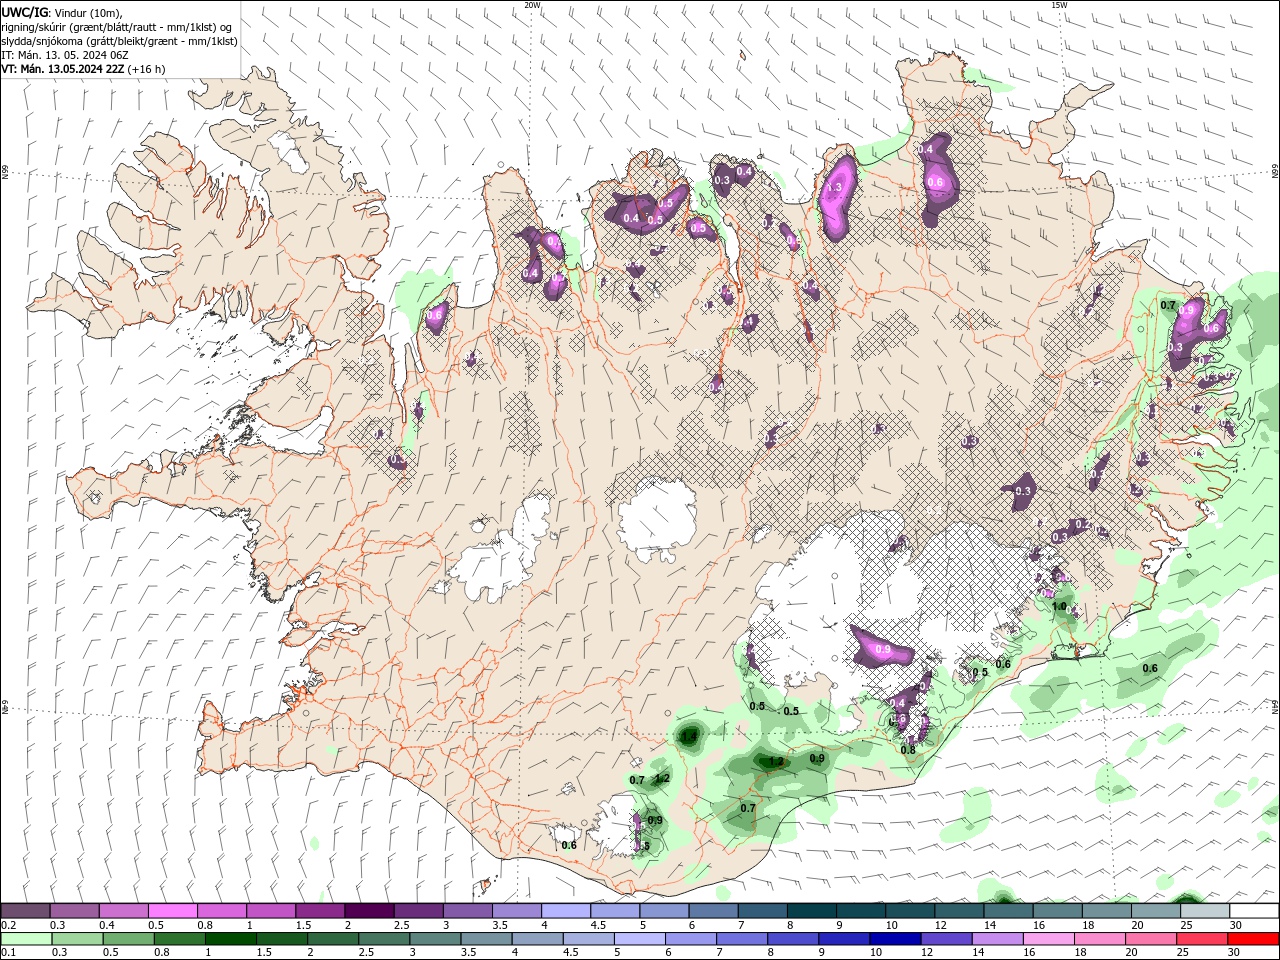Click the 15W longitude label
1280x960 pixels.
pos(1059,5)
